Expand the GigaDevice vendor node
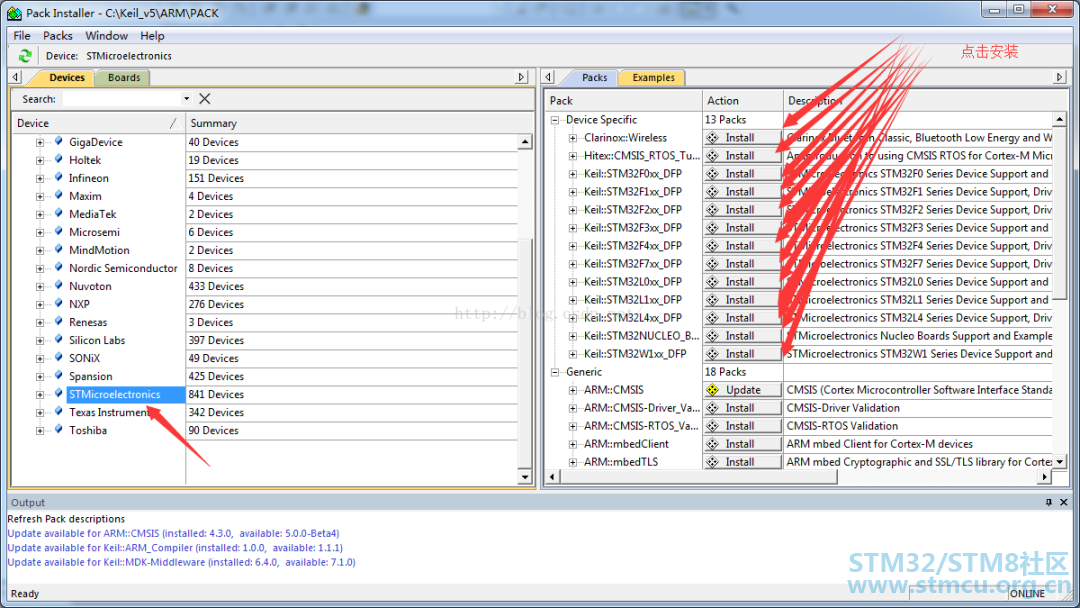The image size is (1080, 608). coord(40,143)
